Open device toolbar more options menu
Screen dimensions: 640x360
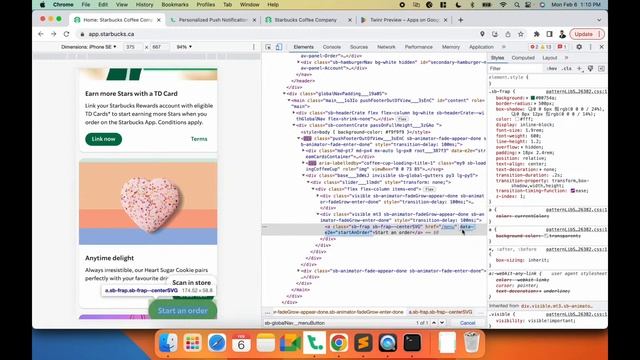point(253,47)
